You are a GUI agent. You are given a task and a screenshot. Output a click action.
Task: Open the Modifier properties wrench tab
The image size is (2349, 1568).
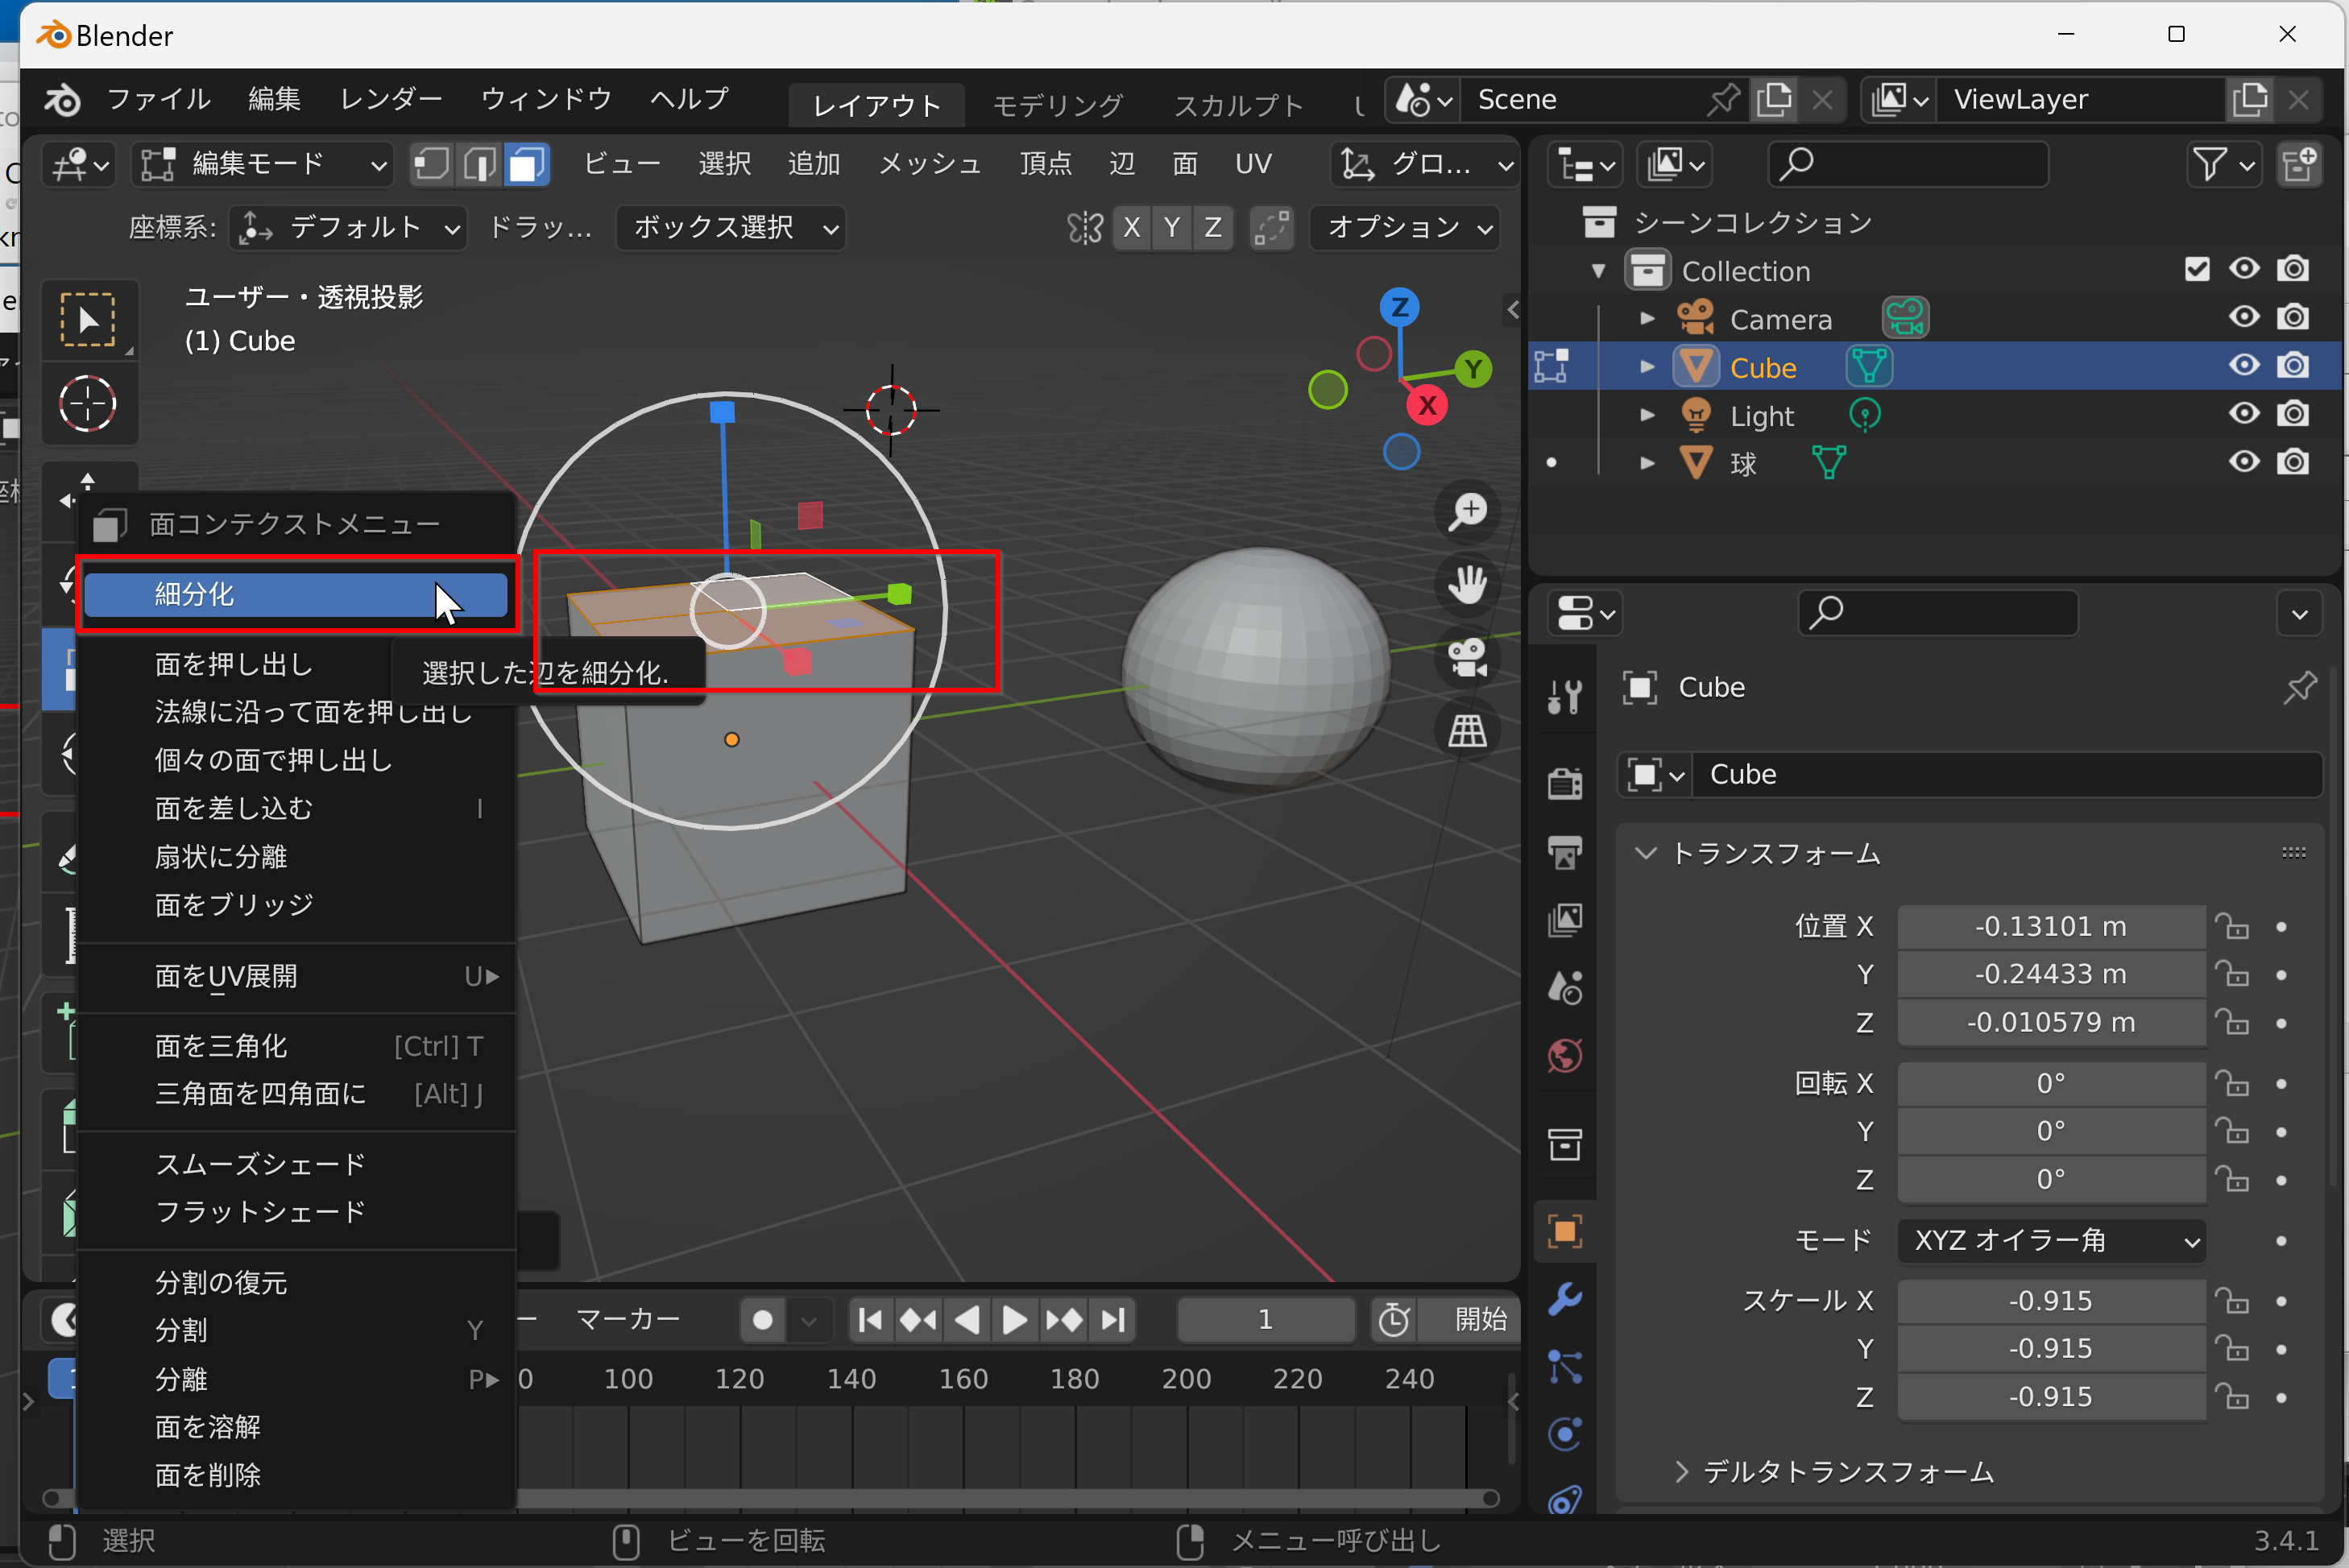(x=1564, y=1299)
